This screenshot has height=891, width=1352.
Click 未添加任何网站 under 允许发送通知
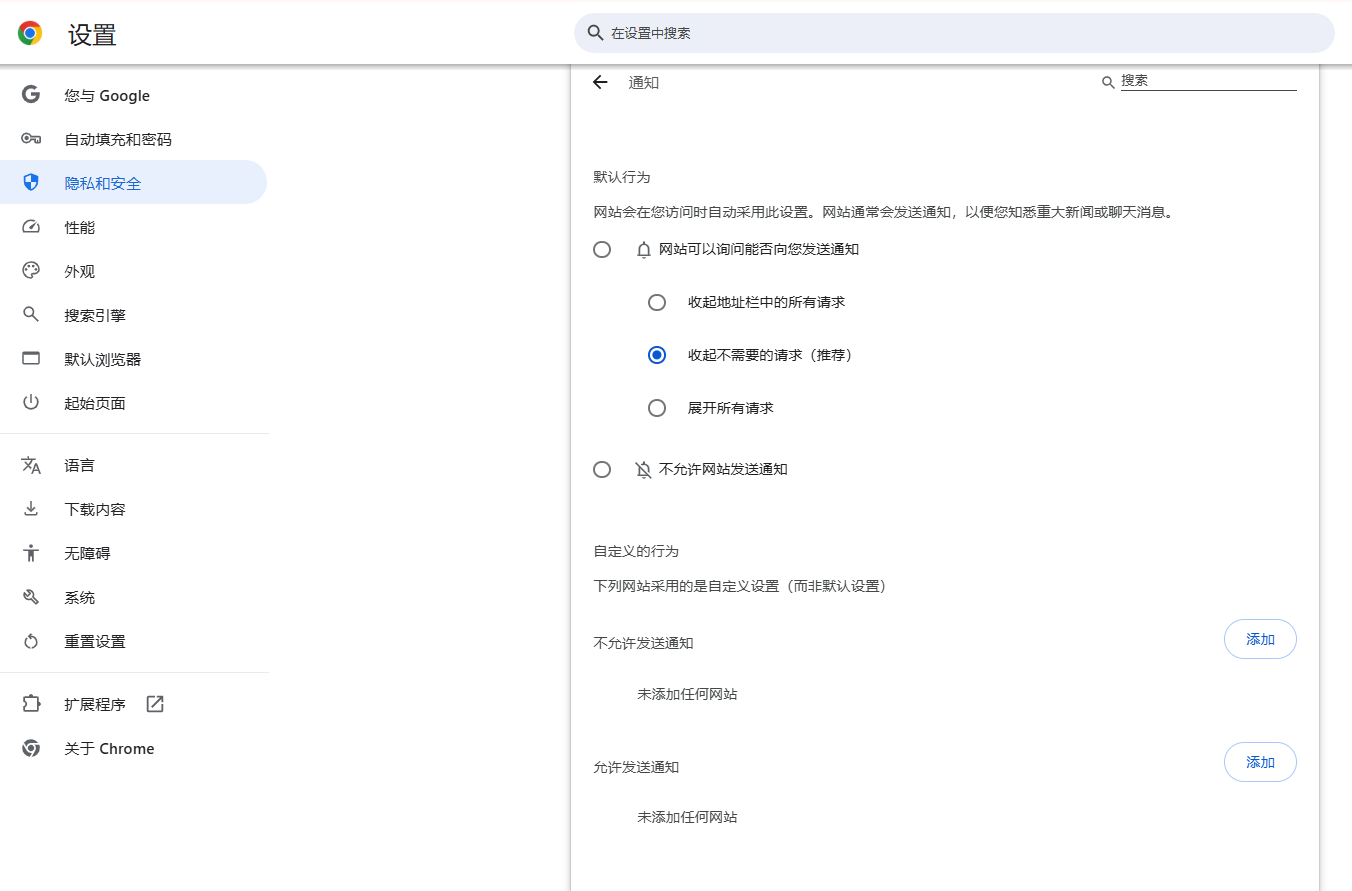(687, 817)
